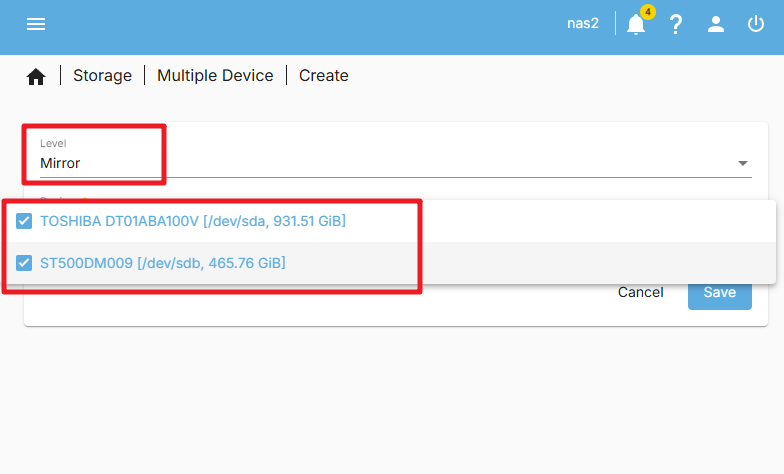
Task: Click the Cancel button
Action: pos(640,292)
